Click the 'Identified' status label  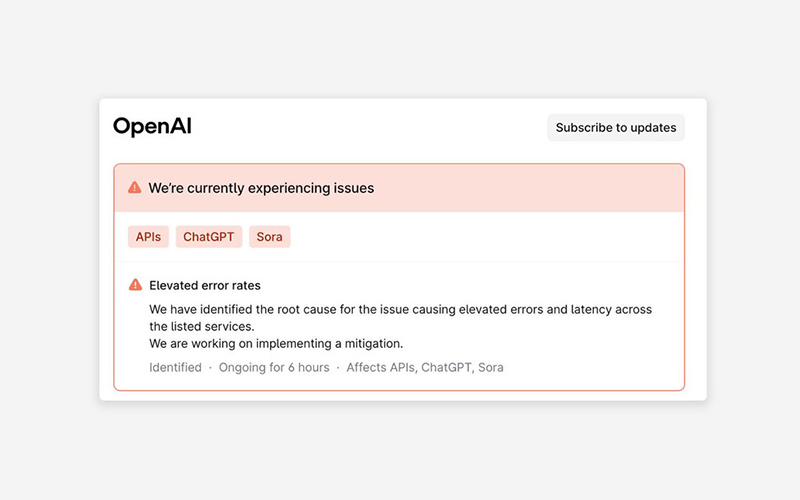tap(175, 367)
